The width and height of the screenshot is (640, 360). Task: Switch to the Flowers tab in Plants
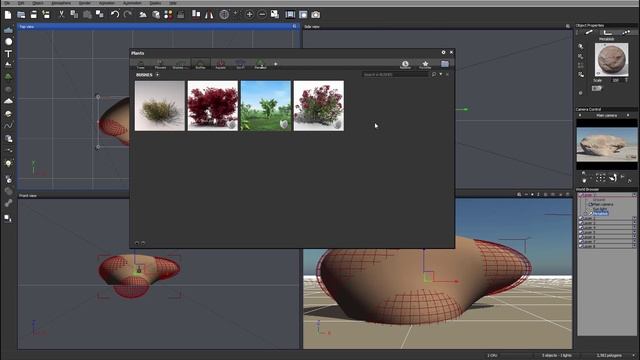coord(160,64)
